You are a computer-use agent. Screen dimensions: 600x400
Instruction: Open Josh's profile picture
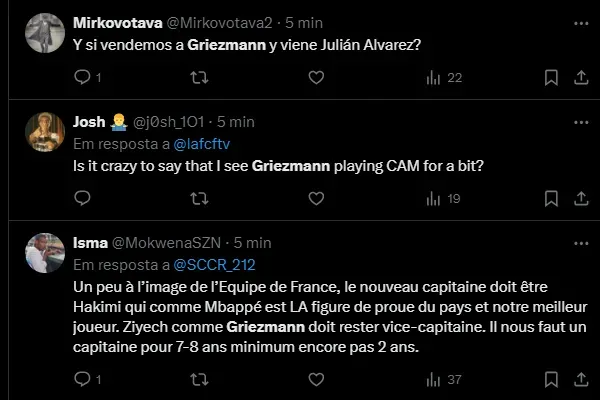pyautogui.click(x=45, y=132)
